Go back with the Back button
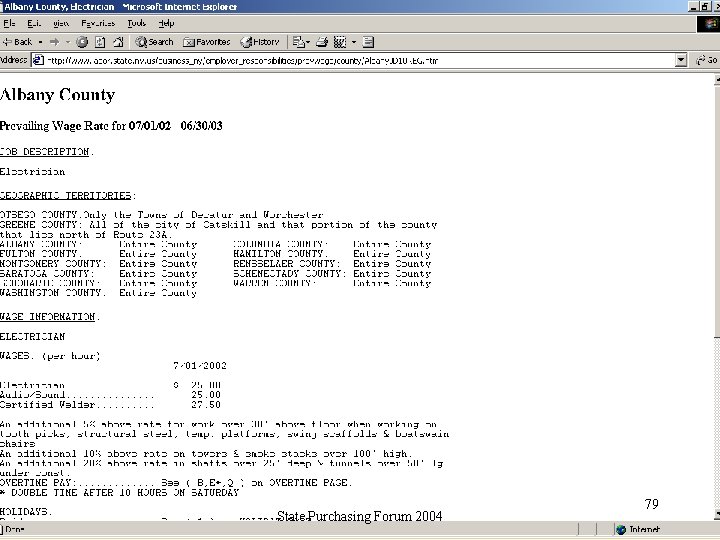This screenshot has width=720, height=540. click(17, 42)
